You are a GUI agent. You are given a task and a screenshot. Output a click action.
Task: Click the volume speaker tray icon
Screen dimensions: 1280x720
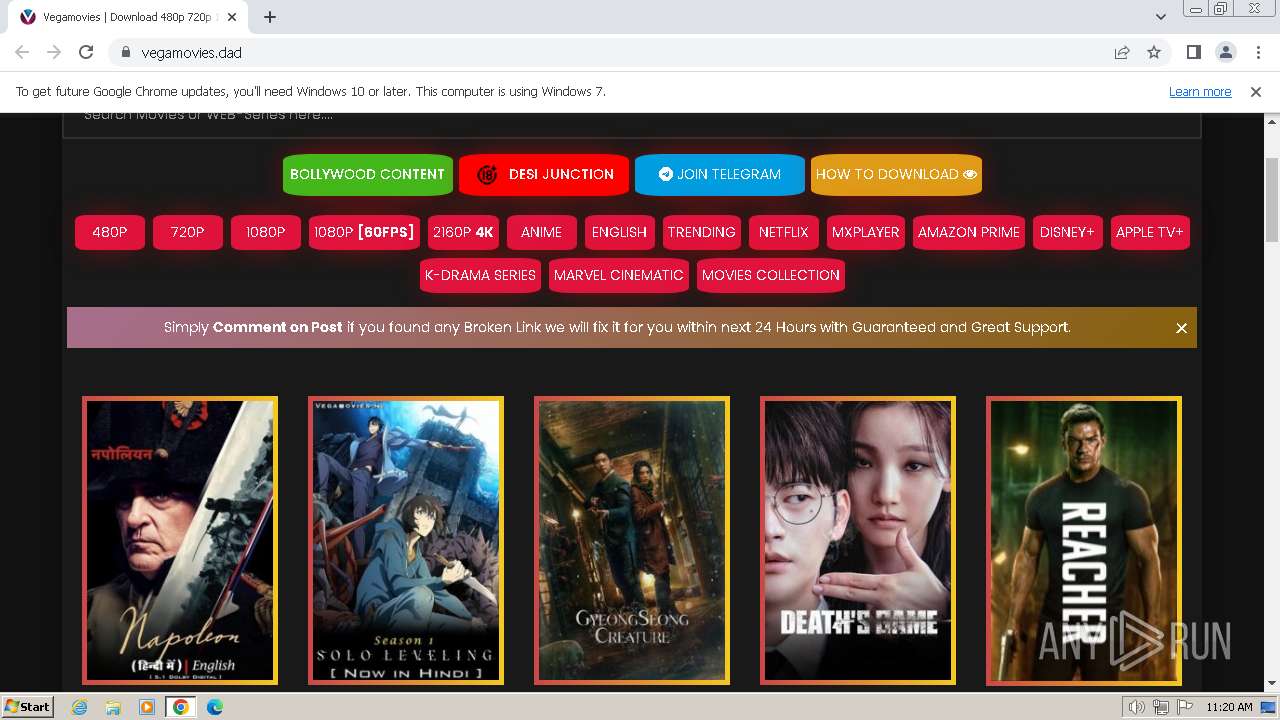[1136, 707]
